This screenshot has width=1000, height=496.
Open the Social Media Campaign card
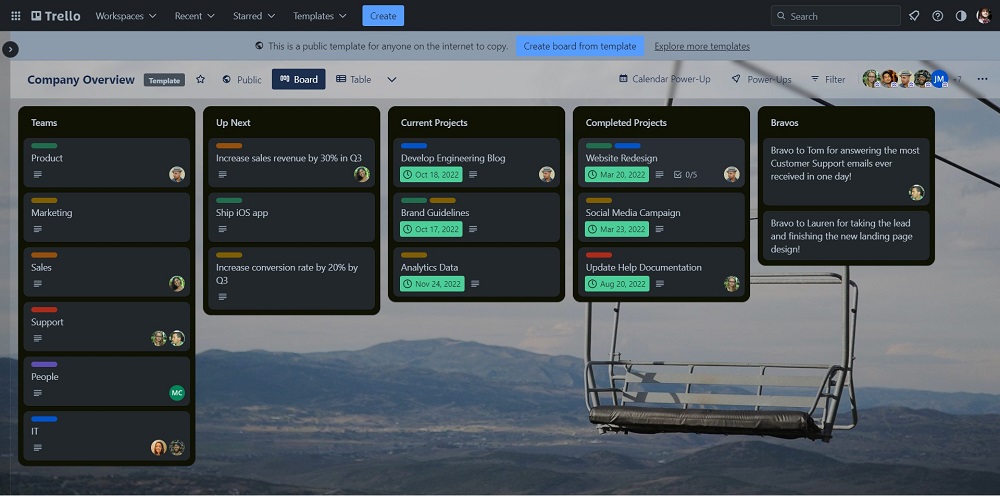[661, 217]
